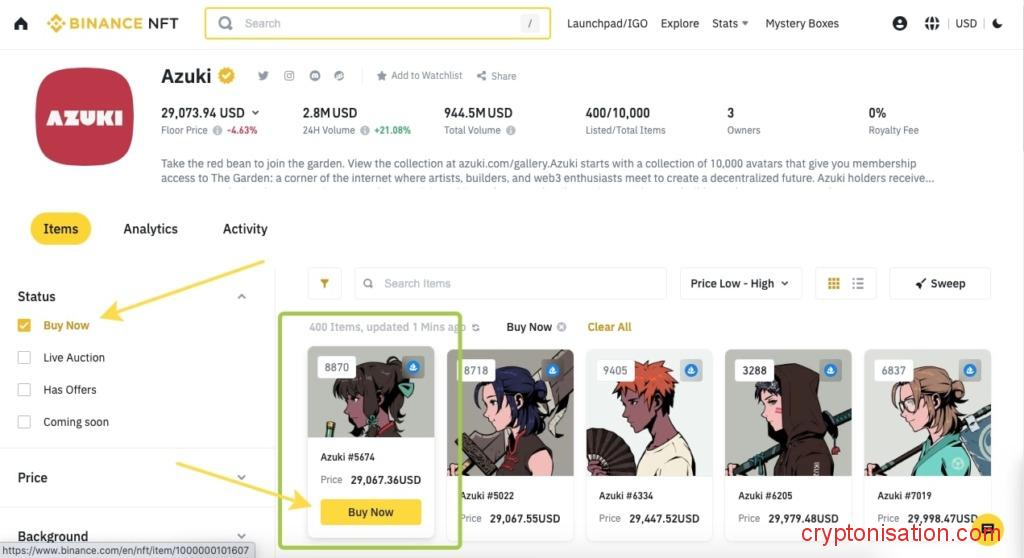Click Buy Now on Azuki #5674

[371, 512]
